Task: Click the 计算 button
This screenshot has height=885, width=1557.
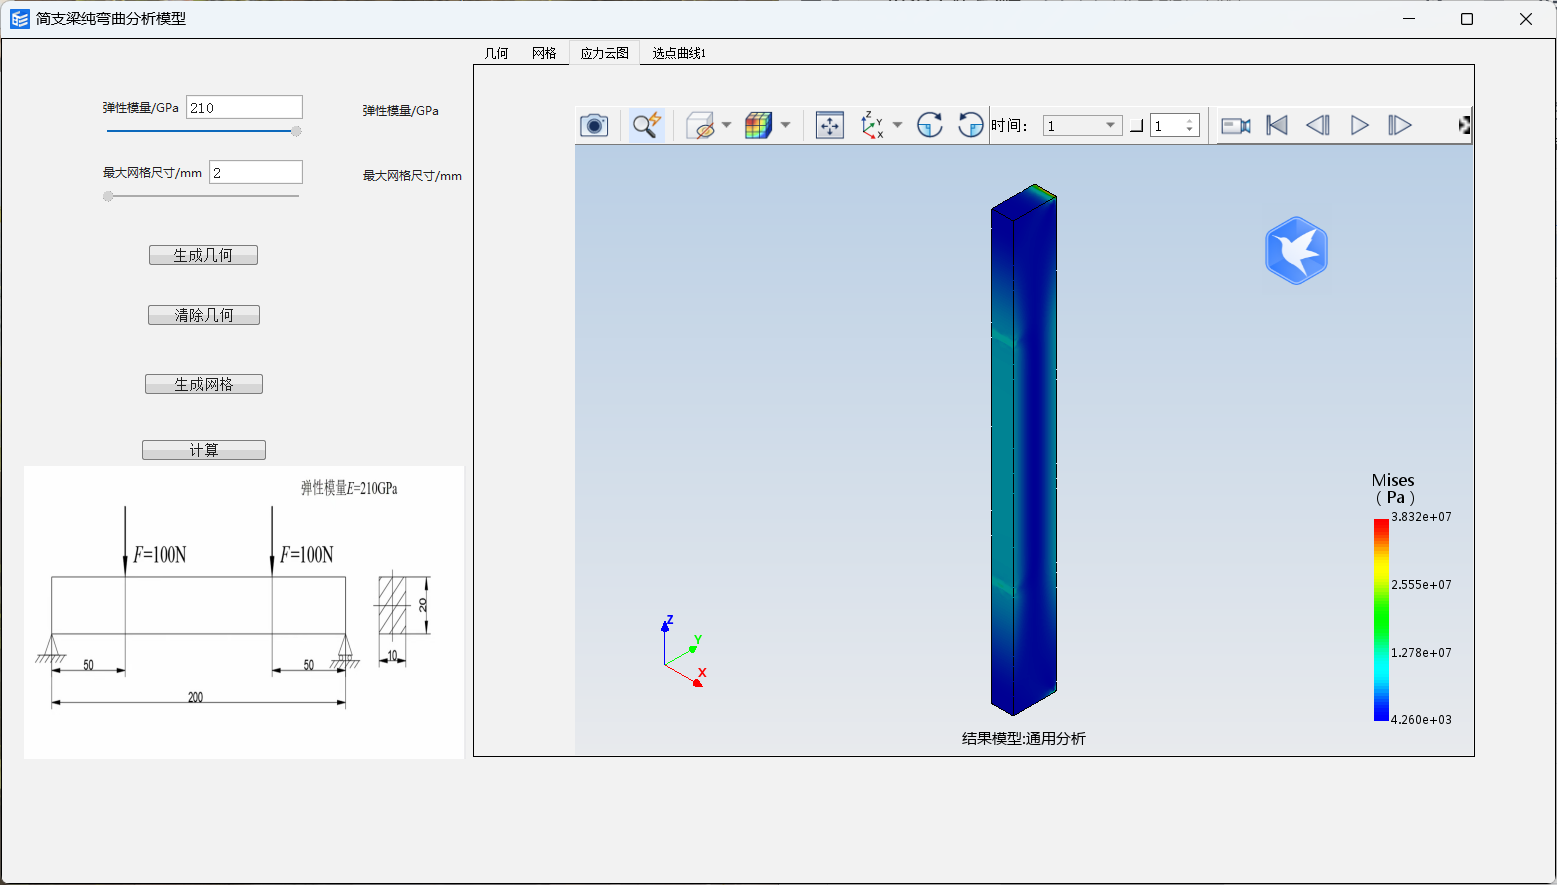Action: click(204, 450)
